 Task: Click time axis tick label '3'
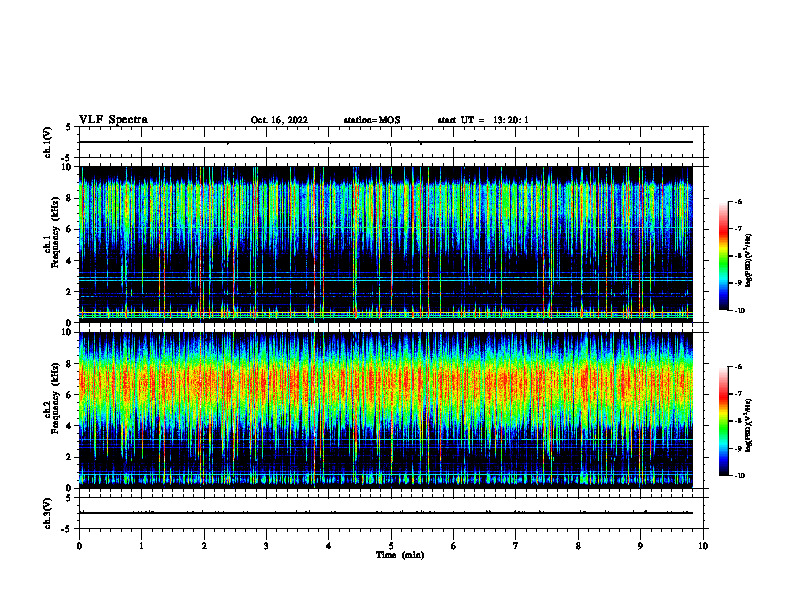pyautogui.click(x=266, y=546)
